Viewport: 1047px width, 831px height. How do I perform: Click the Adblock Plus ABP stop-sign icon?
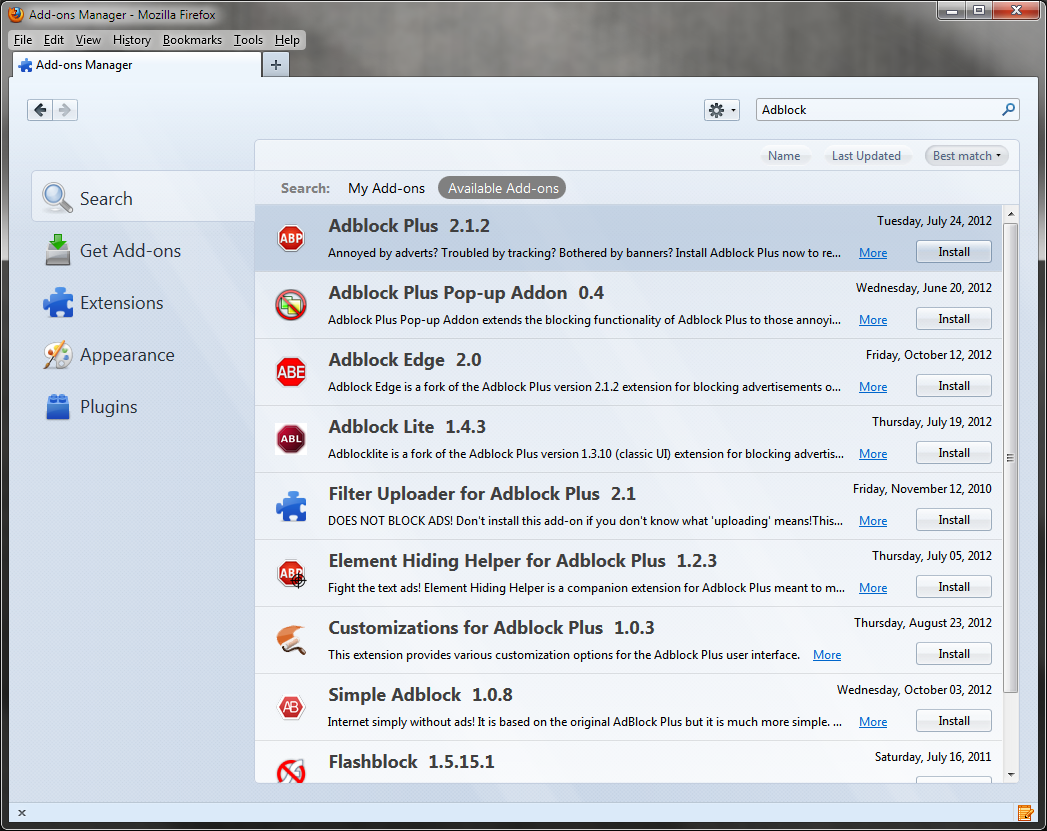[290, 238]
